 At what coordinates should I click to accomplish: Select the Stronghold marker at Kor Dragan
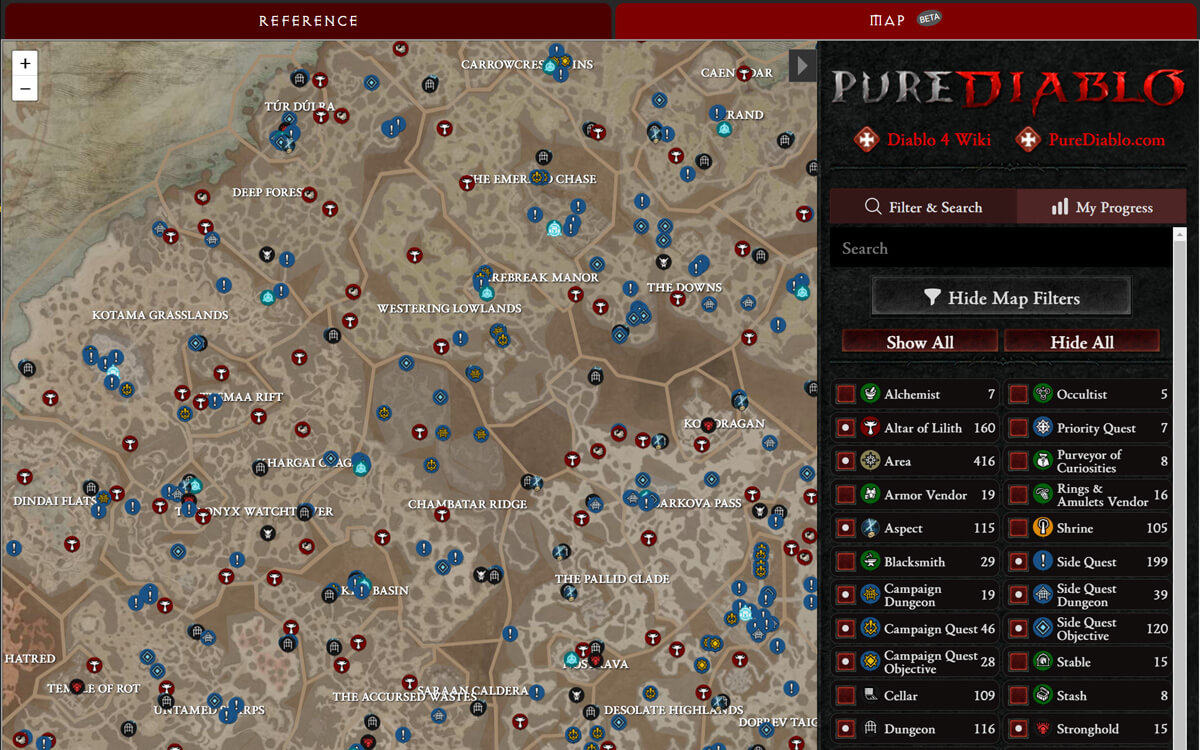[x=708, y=425]
